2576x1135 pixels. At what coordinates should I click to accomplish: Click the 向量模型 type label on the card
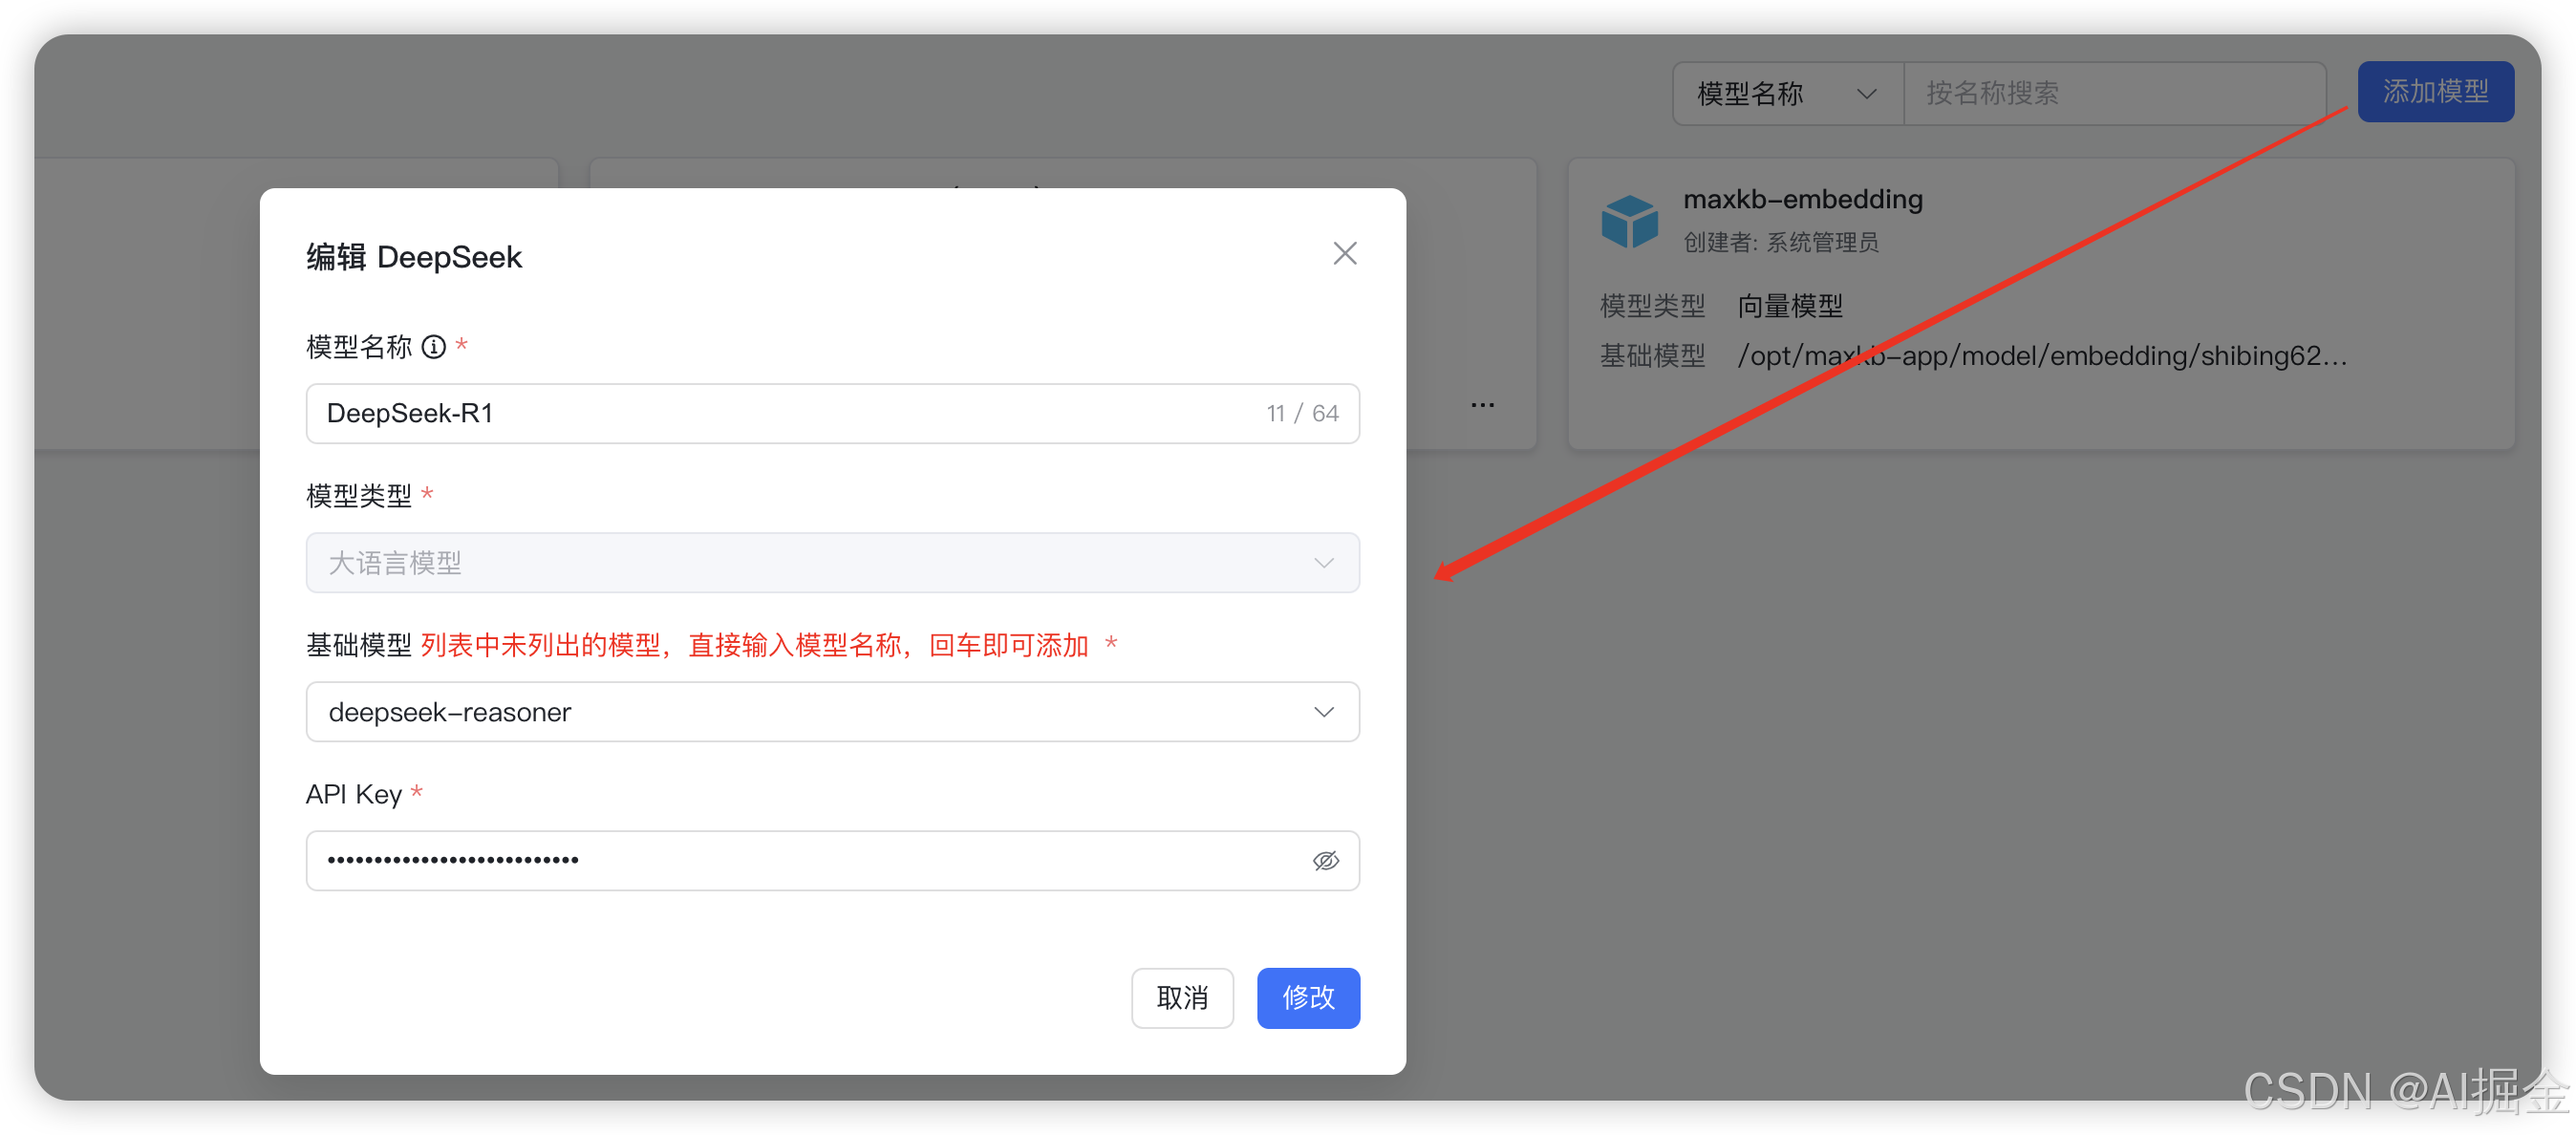1790,305
